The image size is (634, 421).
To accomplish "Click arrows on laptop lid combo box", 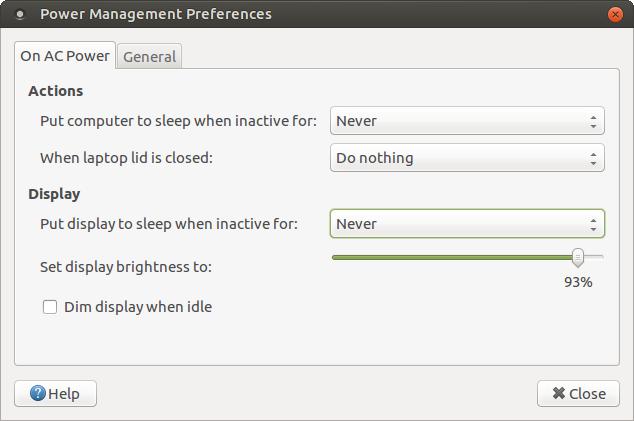I will coord(593,158).
